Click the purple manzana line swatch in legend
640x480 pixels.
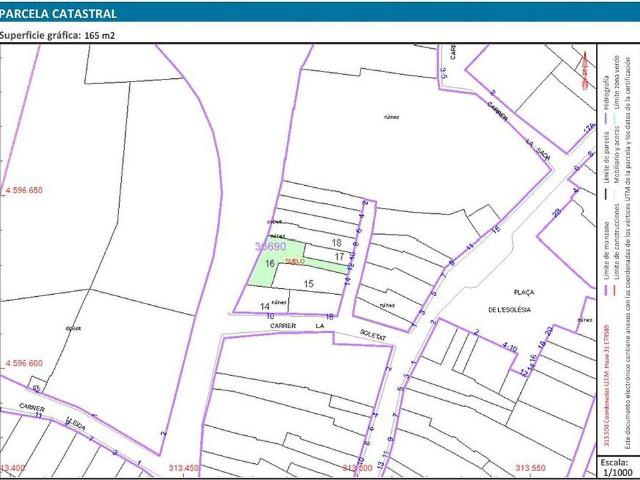point(607,291)
